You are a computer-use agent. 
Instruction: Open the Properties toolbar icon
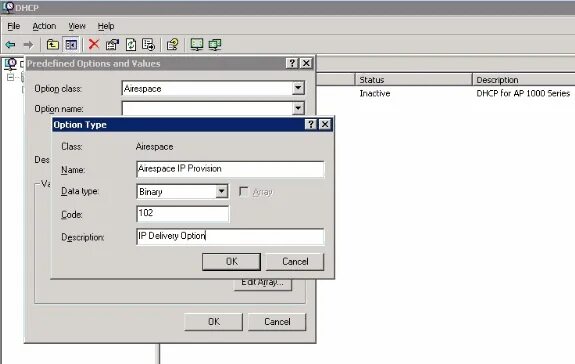(112, 45)
